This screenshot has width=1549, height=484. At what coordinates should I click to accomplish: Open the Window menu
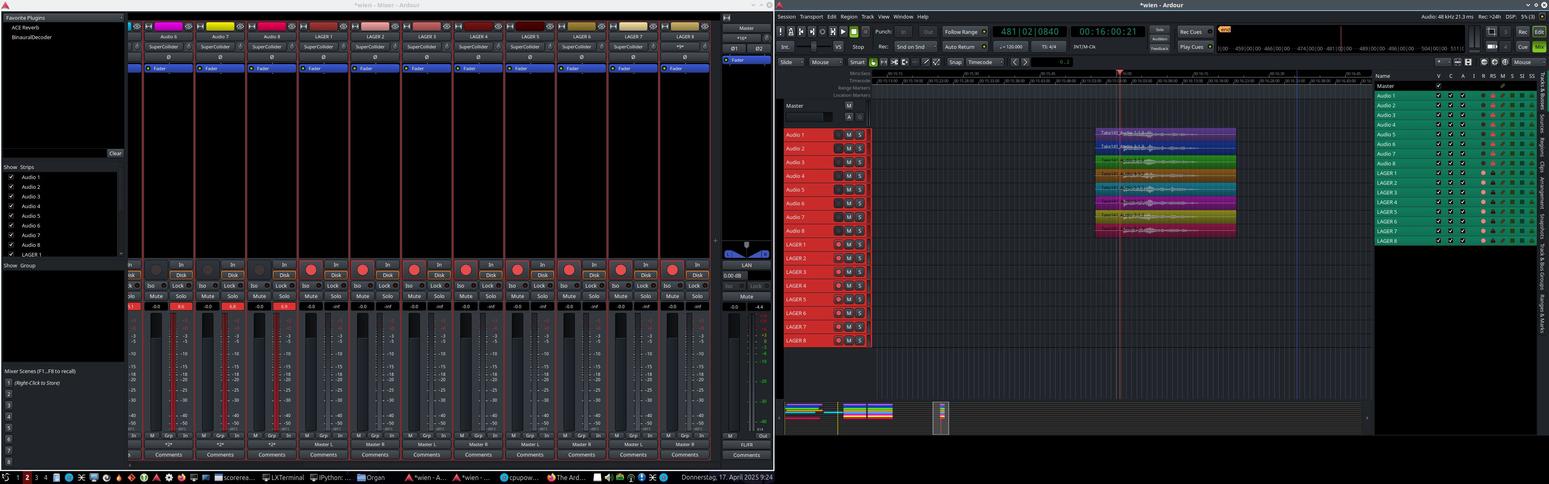point(903,17)
